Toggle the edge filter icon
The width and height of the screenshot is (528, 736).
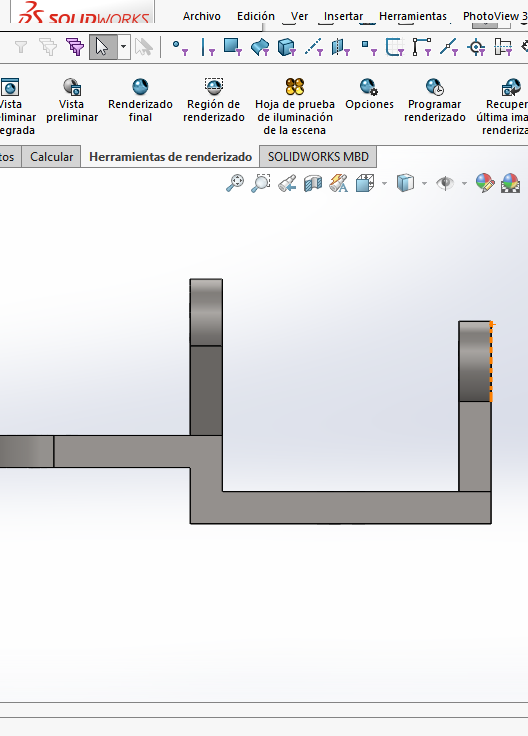point(207,47)
